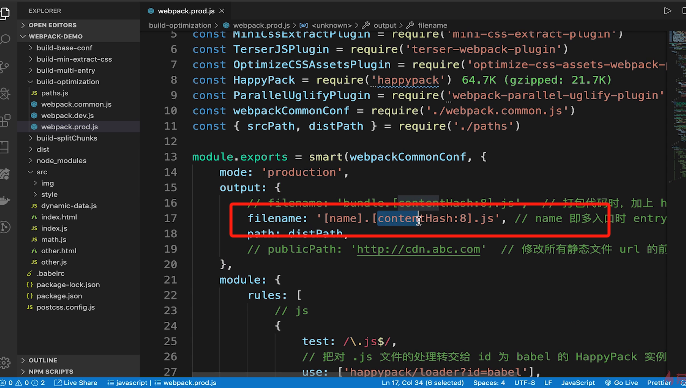Expand the build-base-conf folder
The height and width of the screenshot is (388, 686).
click(79, 48)
